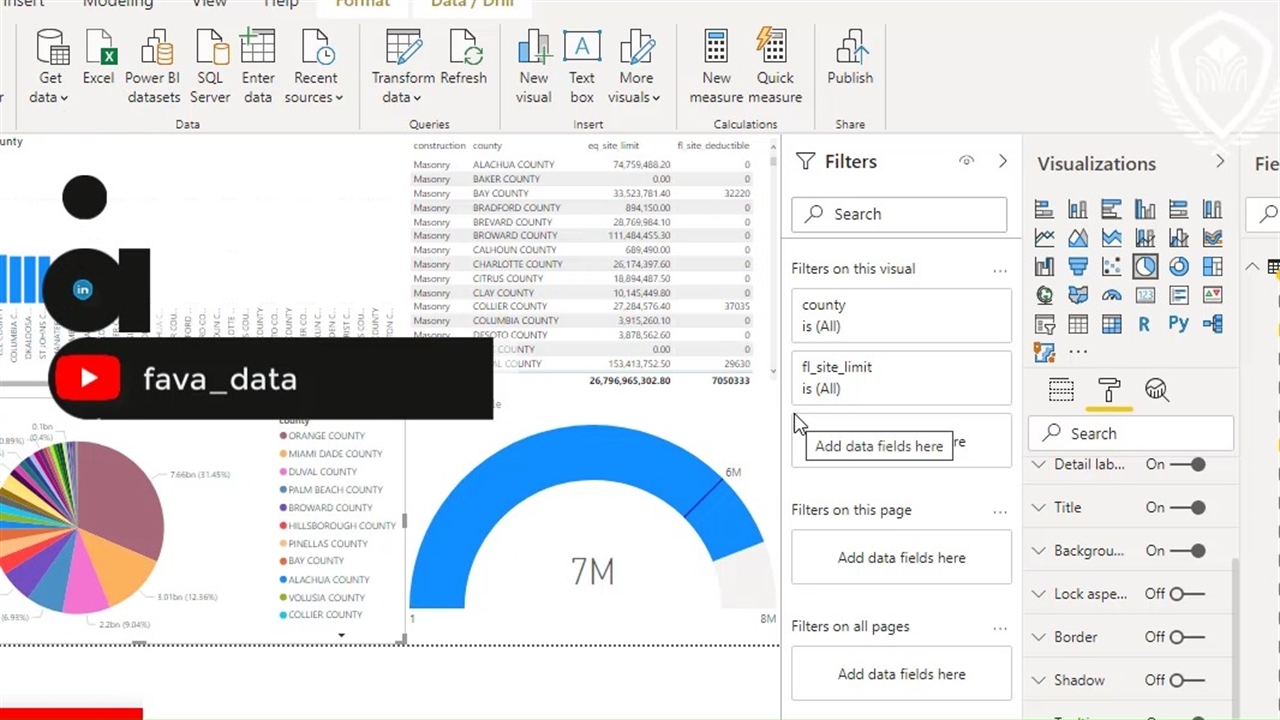Enable the Border toggle
The width and height of the screenshot is (1280, 720).
click(x=1188, y=637)
